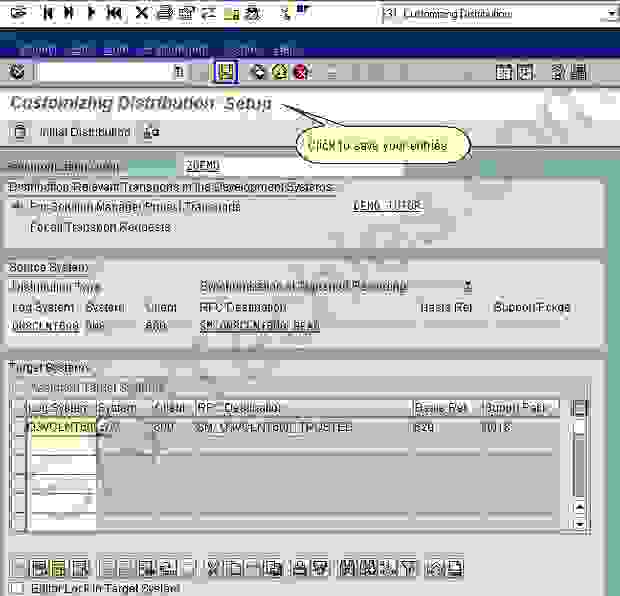The image size is (620, 596).
Task: Click into the SAP command field
Action: pyautogui.click(x=106, y=72)
